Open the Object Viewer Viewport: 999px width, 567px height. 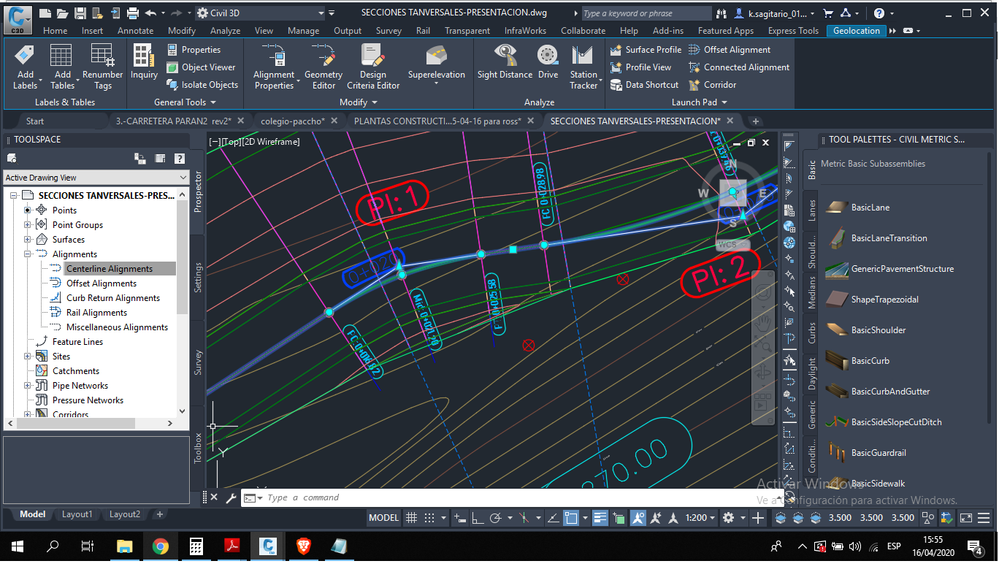tap(201, 67)
